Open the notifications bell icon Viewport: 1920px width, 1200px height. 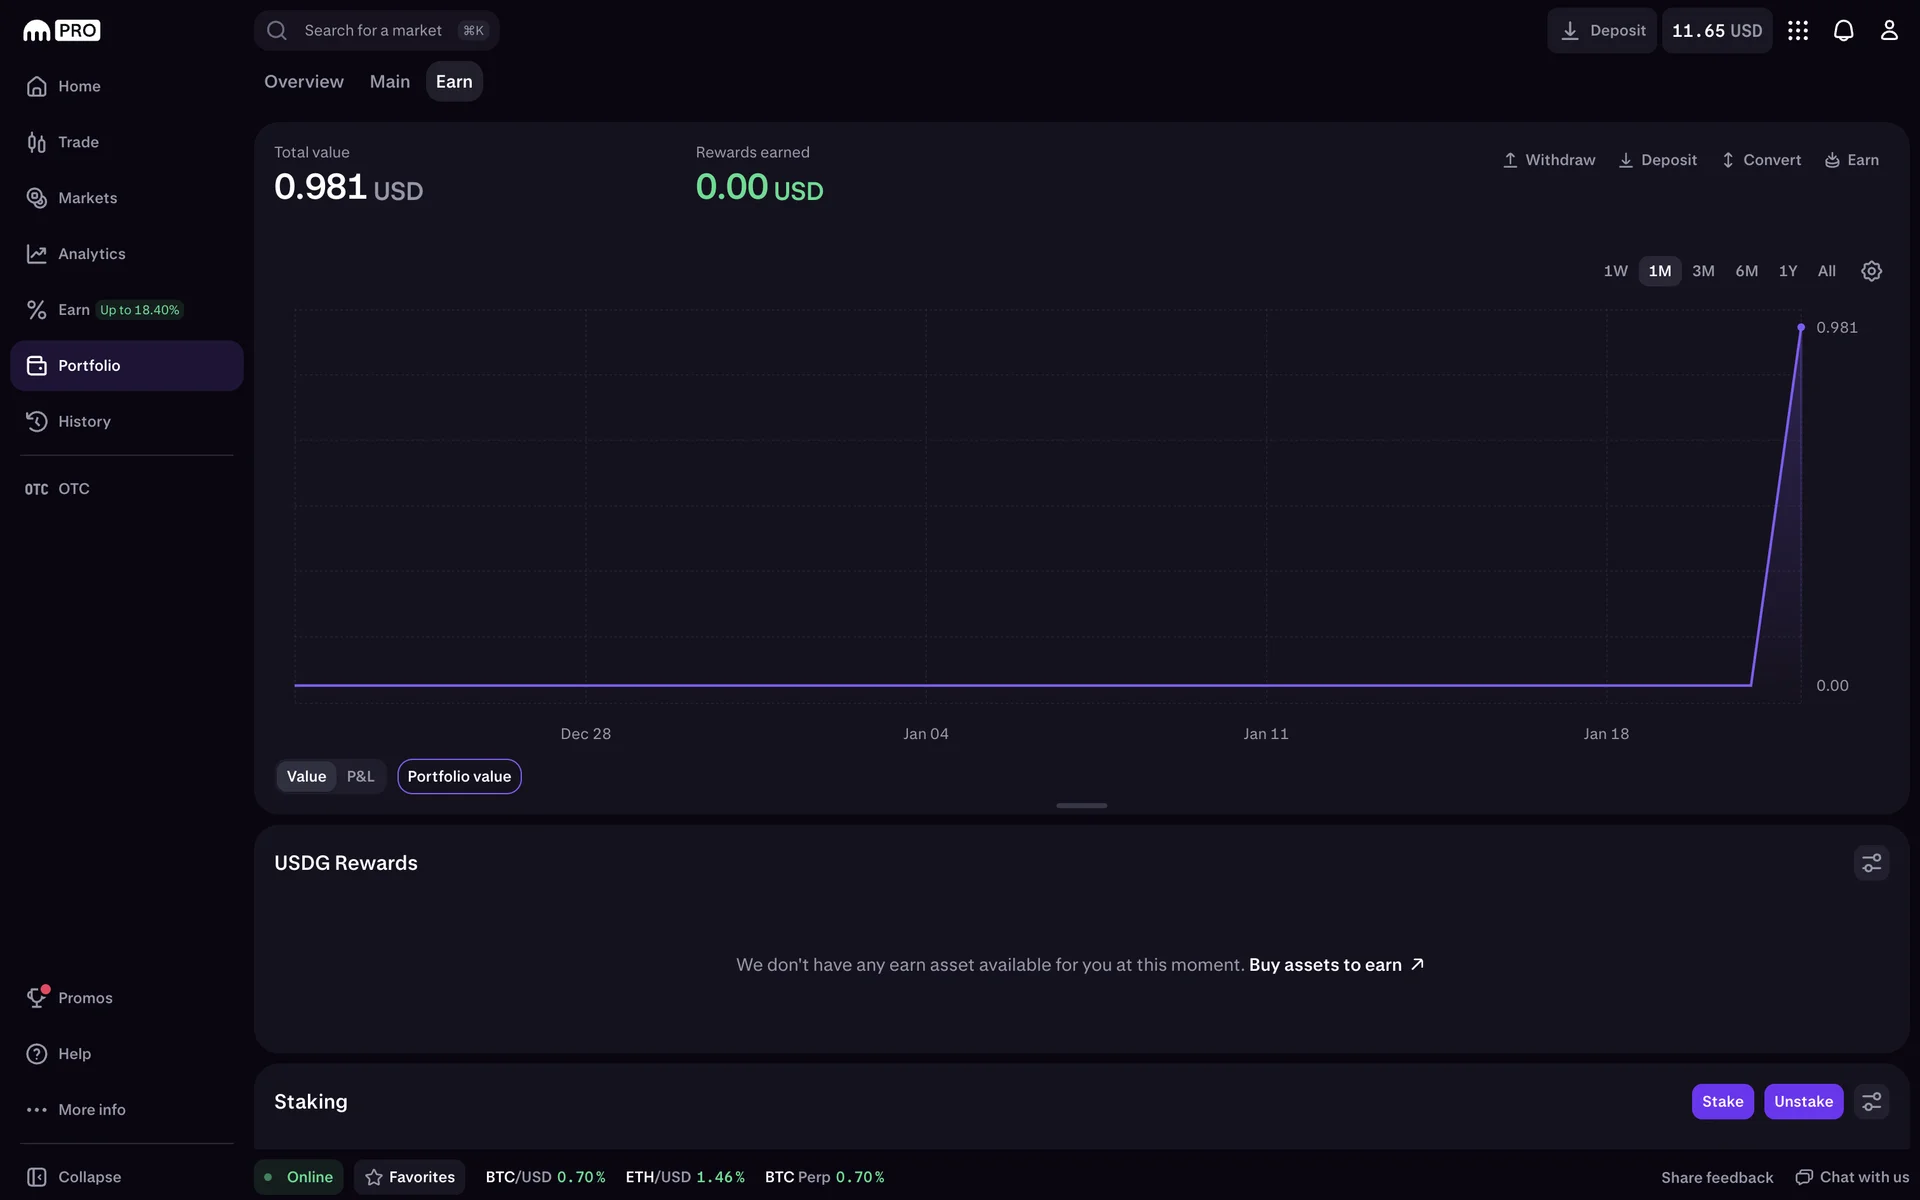pyautogui.click(x=1843, y=31)
